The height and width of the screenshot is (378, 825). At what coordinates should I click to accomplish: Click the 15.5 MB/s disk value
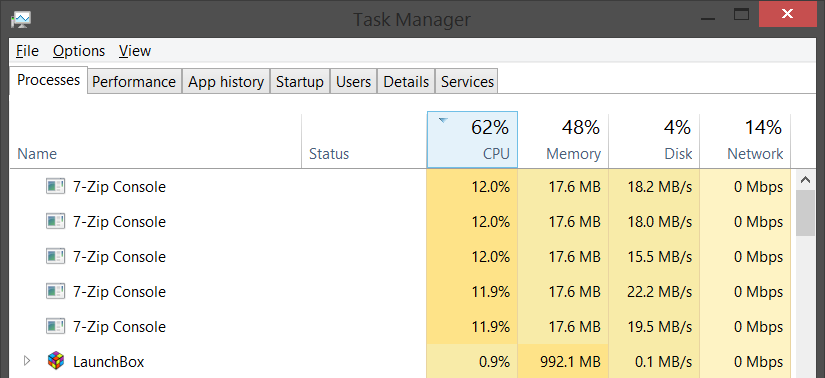[x=660, y=257]
